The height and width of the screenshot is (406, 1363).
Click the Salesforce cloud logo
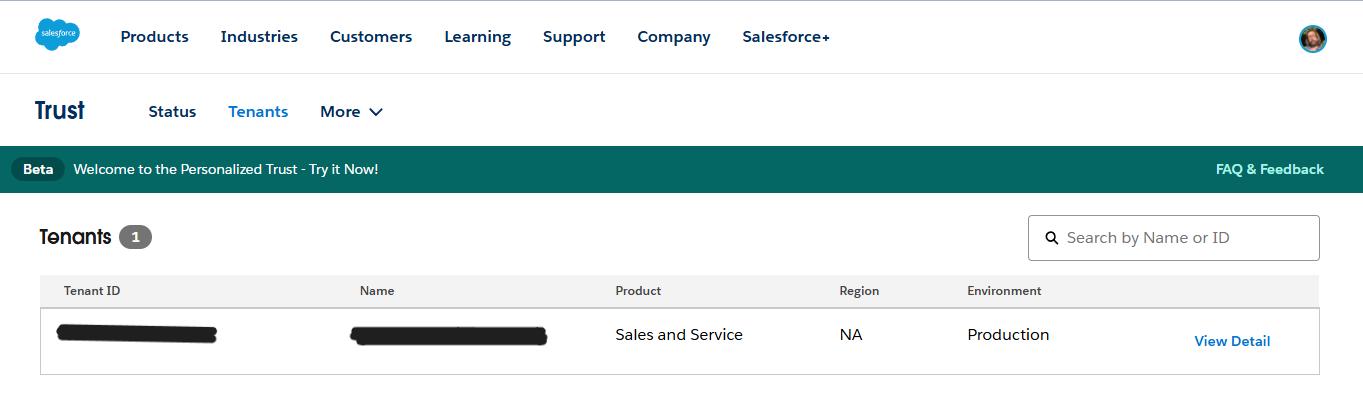57,35
